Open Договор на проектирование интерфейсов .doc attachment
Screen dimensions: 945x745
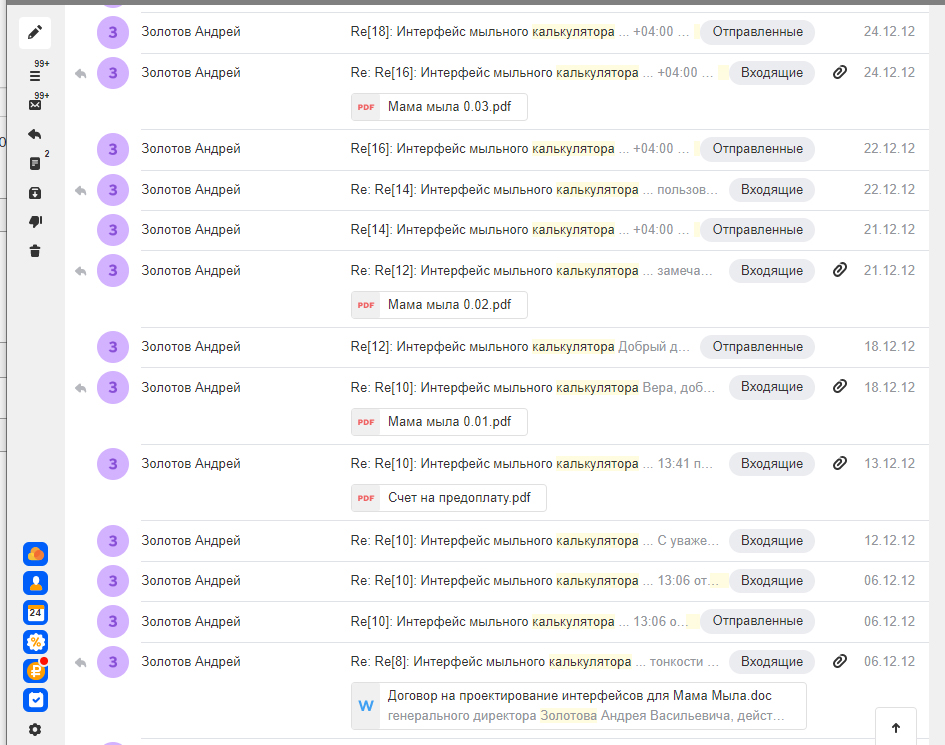(579, 706)
